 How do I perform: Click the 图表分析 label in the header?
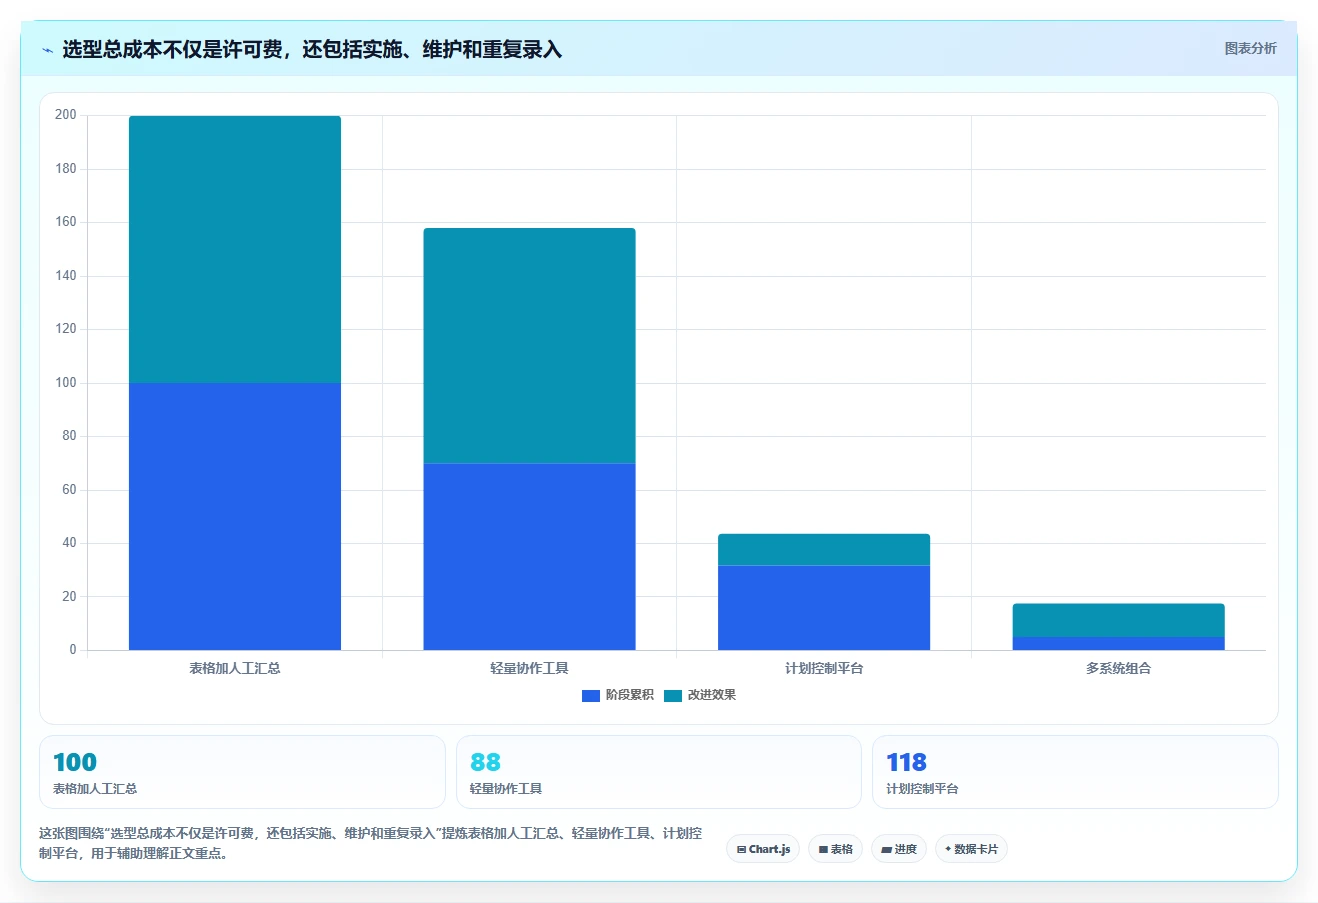[1250, 48]
